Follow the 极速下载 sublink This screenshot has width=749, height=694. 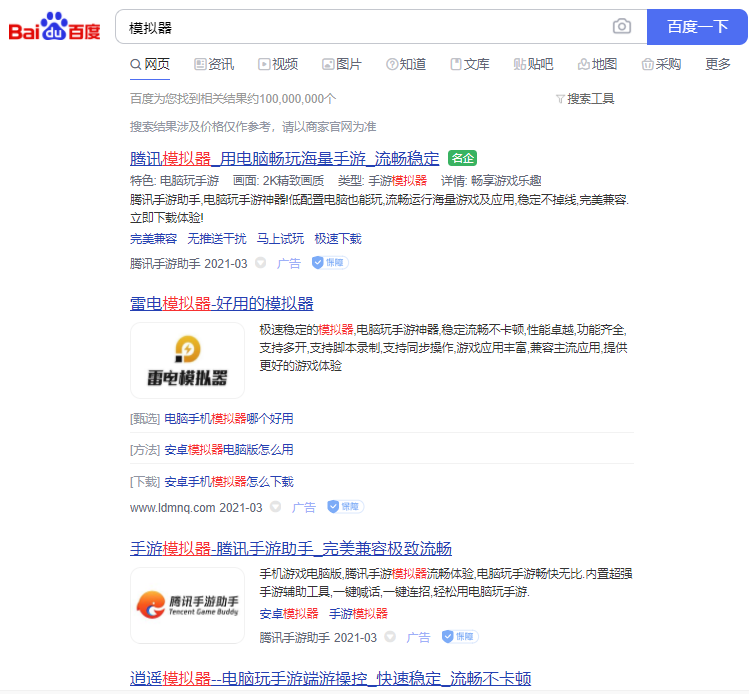[x=338, y=238]
